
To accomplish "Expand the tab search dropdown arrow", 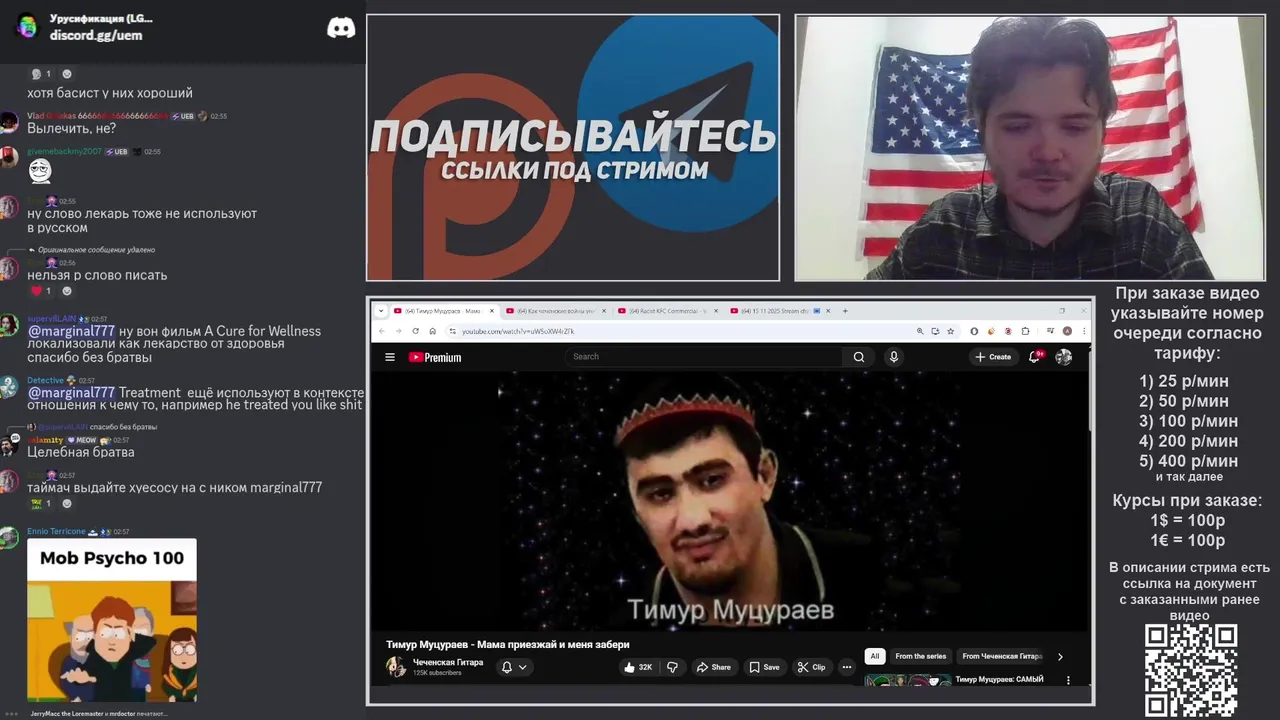I will 380,311.
